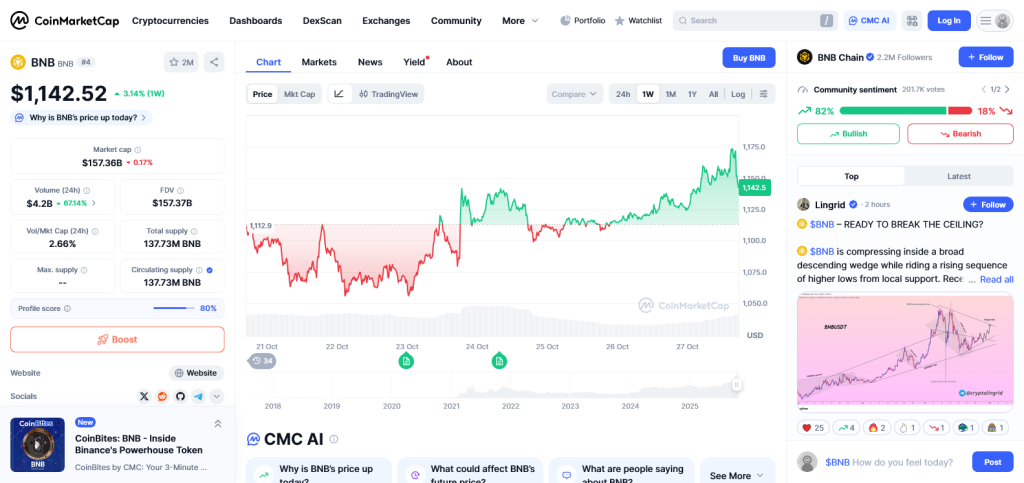Image resolution: width=1024 pixels, height=483 pixels.
Task: Open BNB's Telegram social icon
Action: 198,397
